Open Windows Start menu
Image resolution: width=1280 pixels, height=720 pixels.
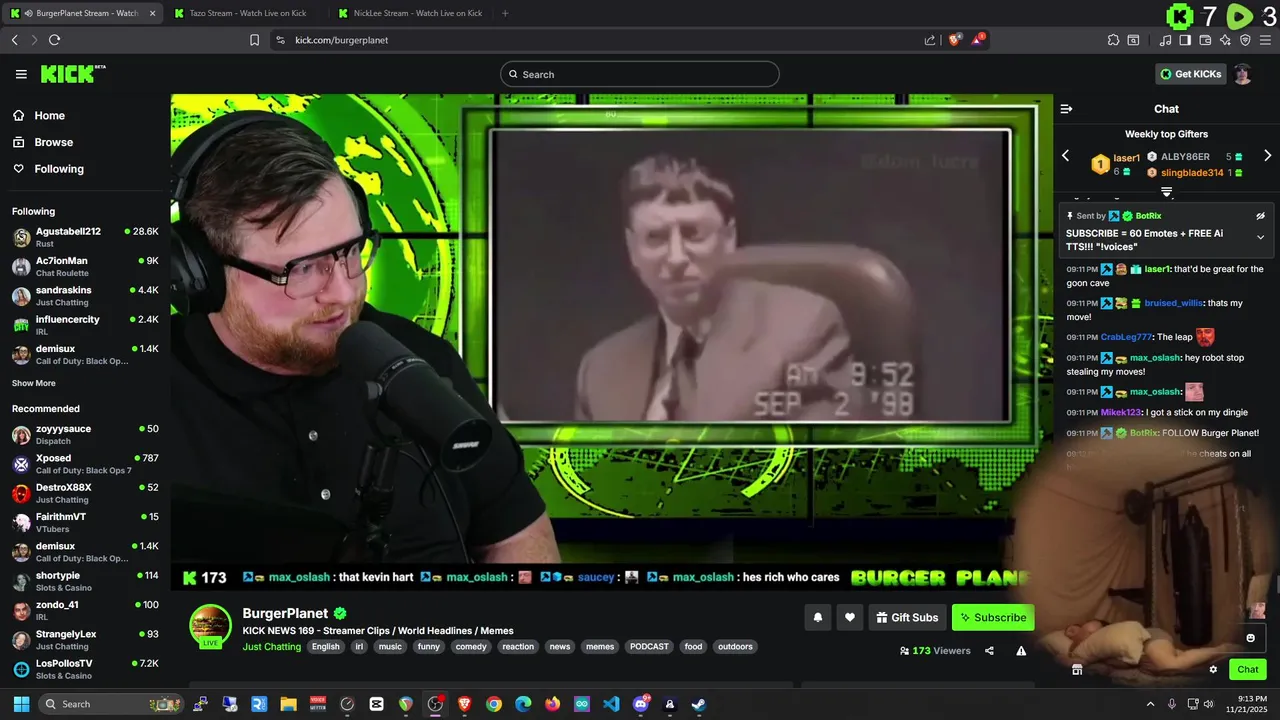[x=20, y=704]
